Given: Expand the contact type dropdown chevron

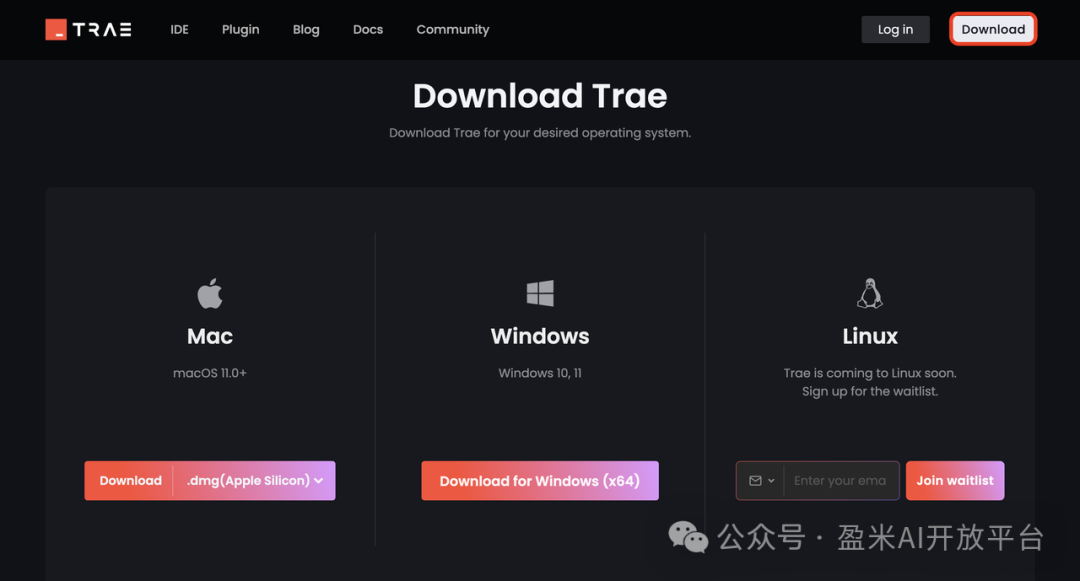Looking at the screenshot, I should [x=771, y=480].
